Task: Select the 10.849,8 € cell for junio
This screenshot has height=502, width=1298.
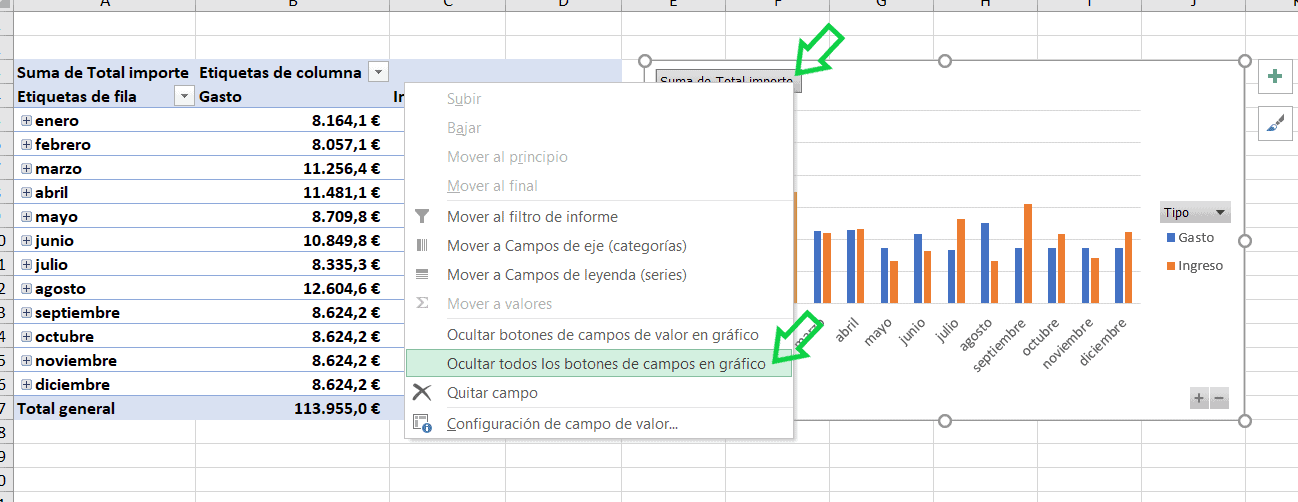Action: coord(292,240)
